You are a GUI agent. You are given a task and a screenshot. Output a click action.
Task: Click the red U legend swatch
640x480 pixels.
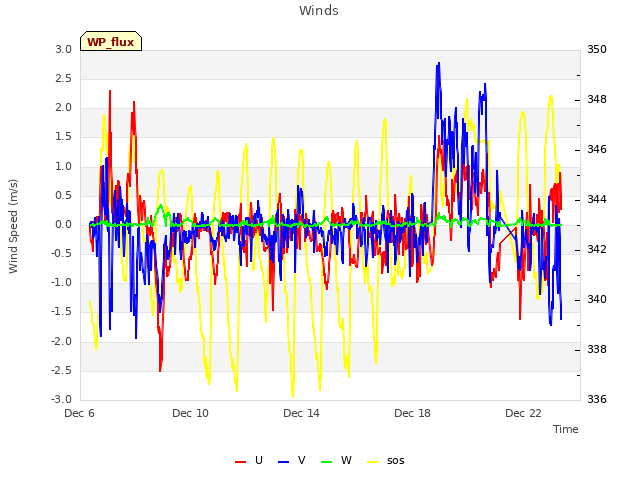pyautogui.click(x=240, y=462)
